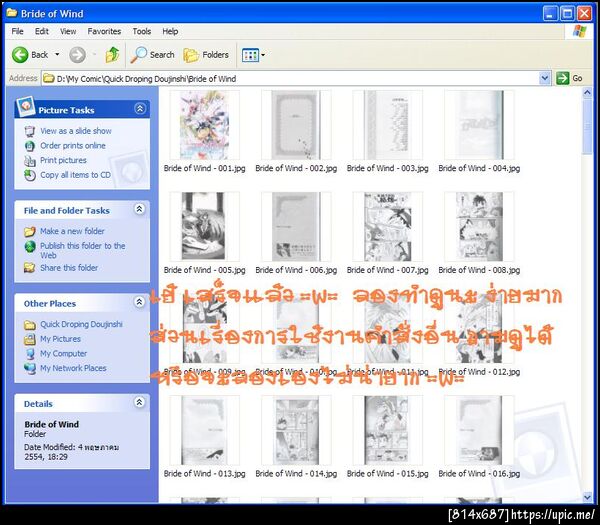Screen dimensions: 600x525
Task: Click the Share this folder icon
Action: (x=30, y=267)
